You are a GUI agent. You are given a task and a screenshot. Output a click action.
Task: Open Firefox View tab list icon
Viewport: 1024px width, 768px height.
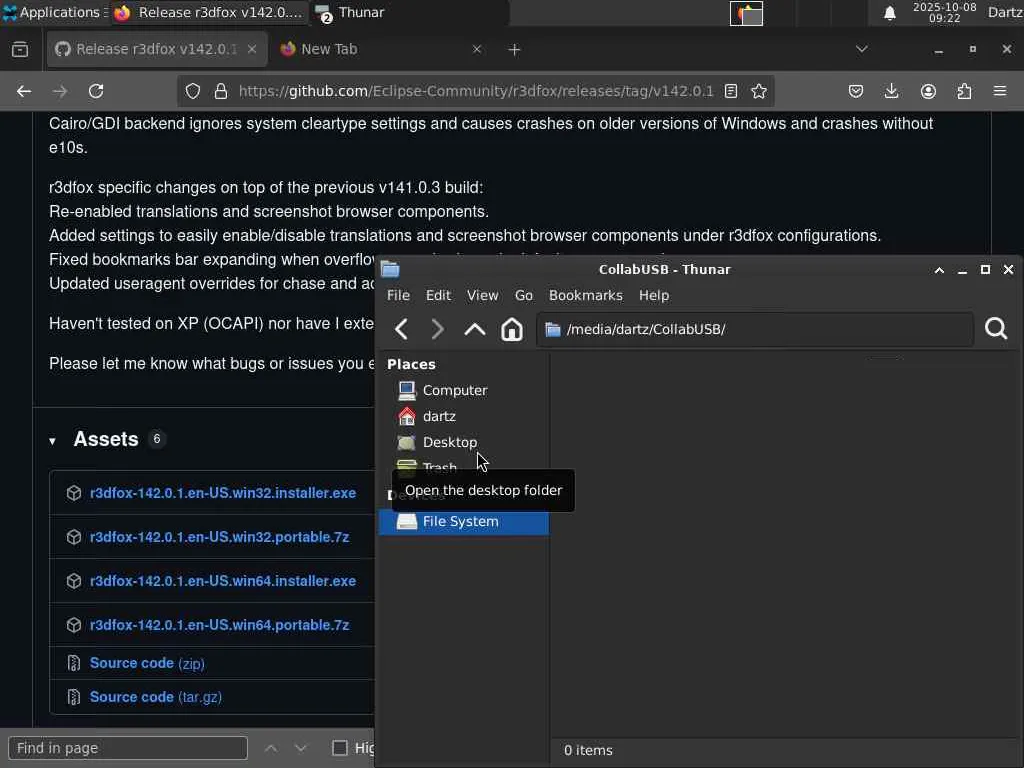(20, 50)
